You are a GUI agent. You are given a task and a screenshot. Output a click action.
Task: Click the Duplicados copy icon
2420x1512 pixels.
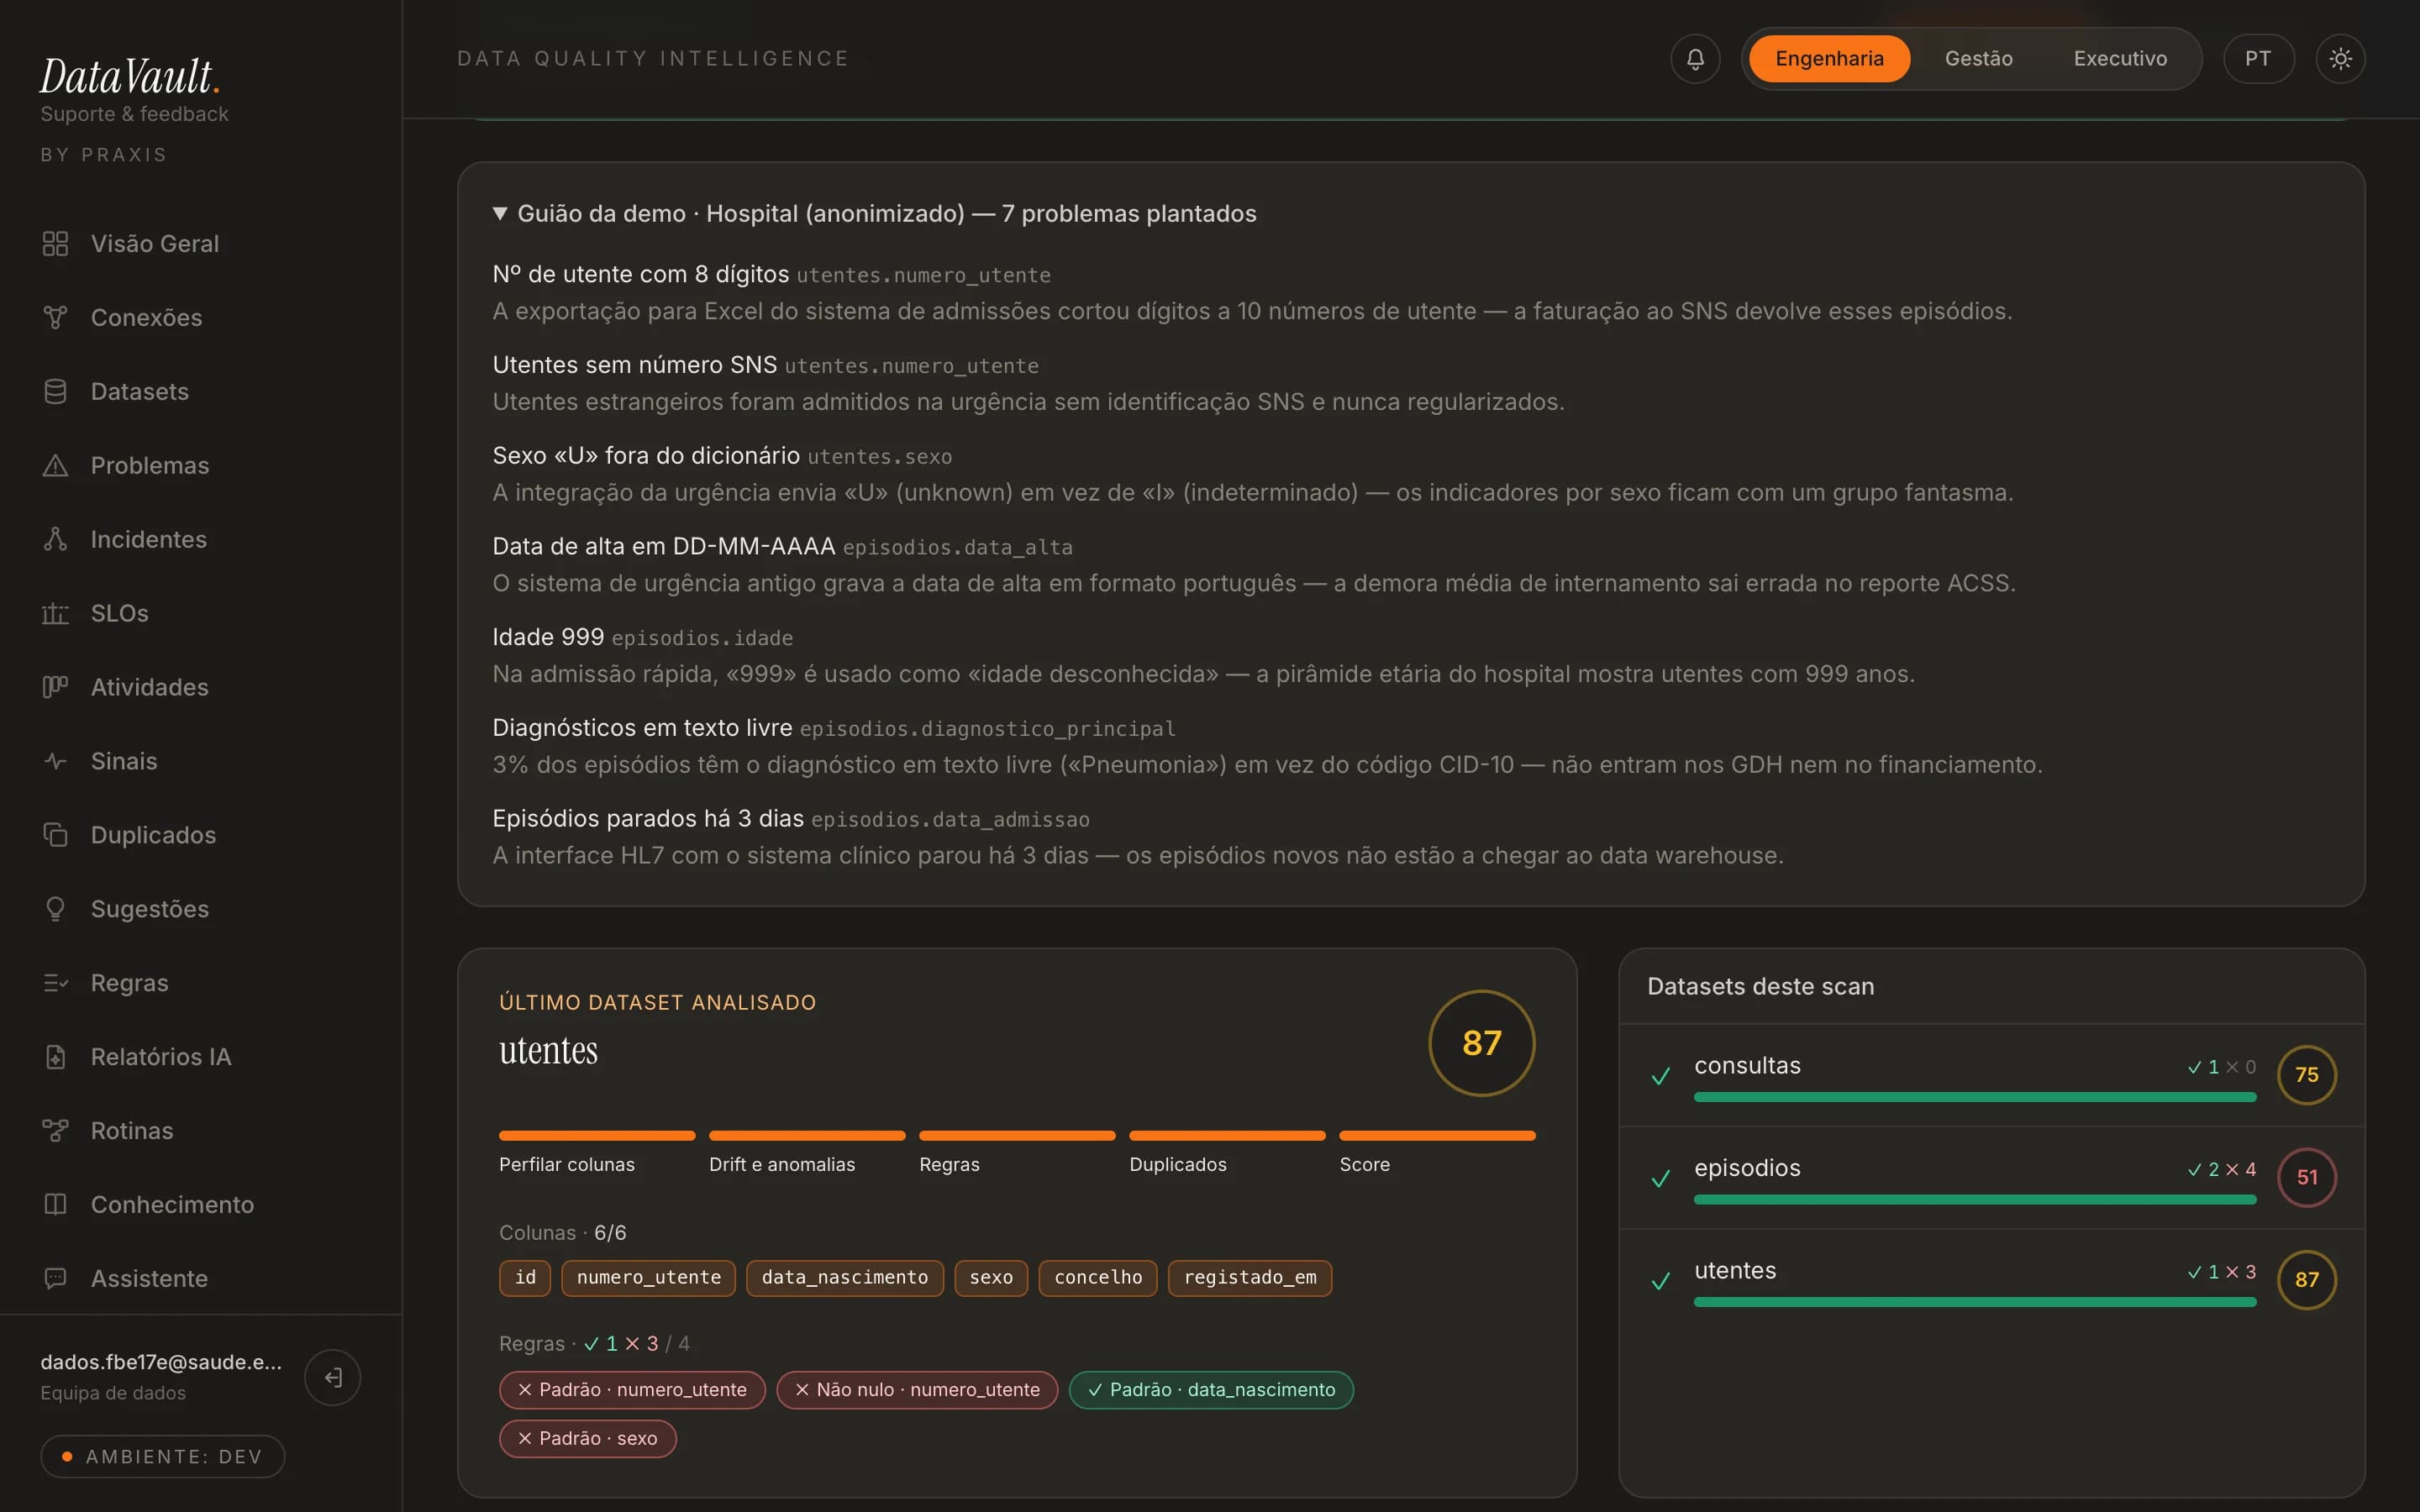[55, 835]
